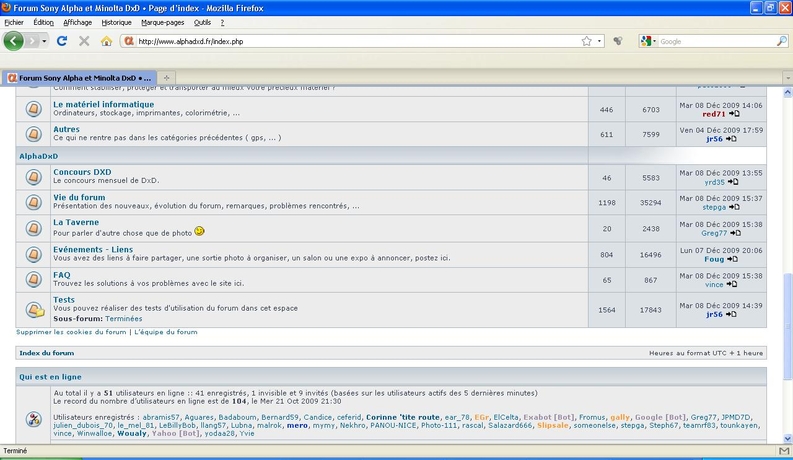
Task: Click inside the address URL field
Action: [357, 41]
